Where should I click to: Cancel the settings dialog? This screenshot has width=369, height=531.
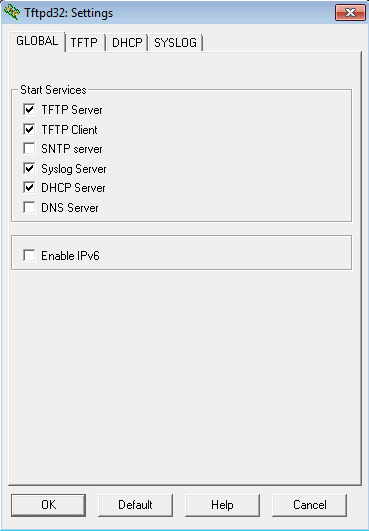[309, 505]
